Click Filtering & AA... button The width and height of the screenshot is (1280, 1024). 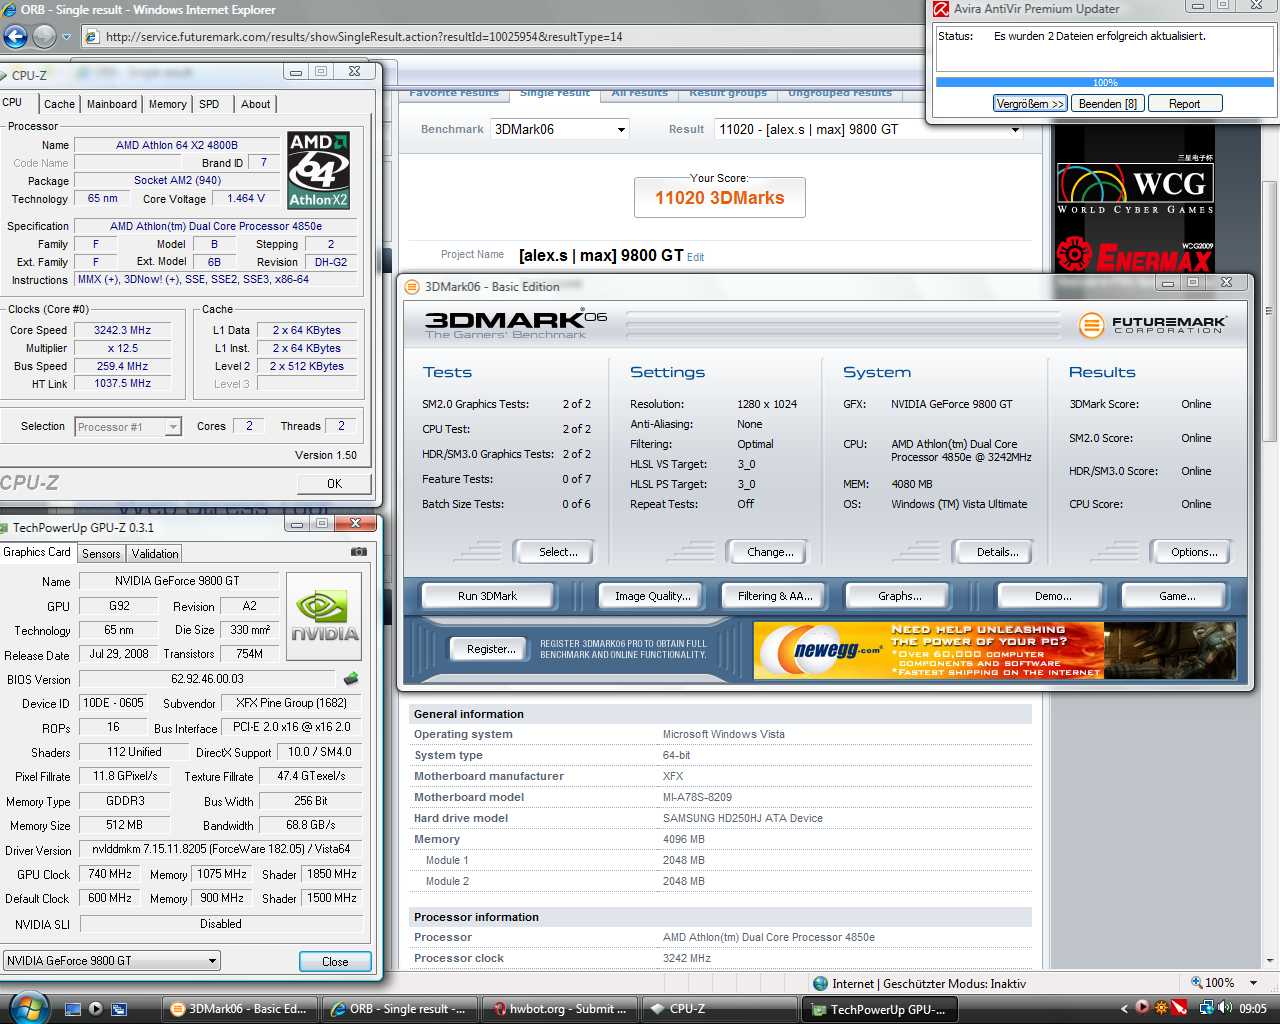(775, 596)
